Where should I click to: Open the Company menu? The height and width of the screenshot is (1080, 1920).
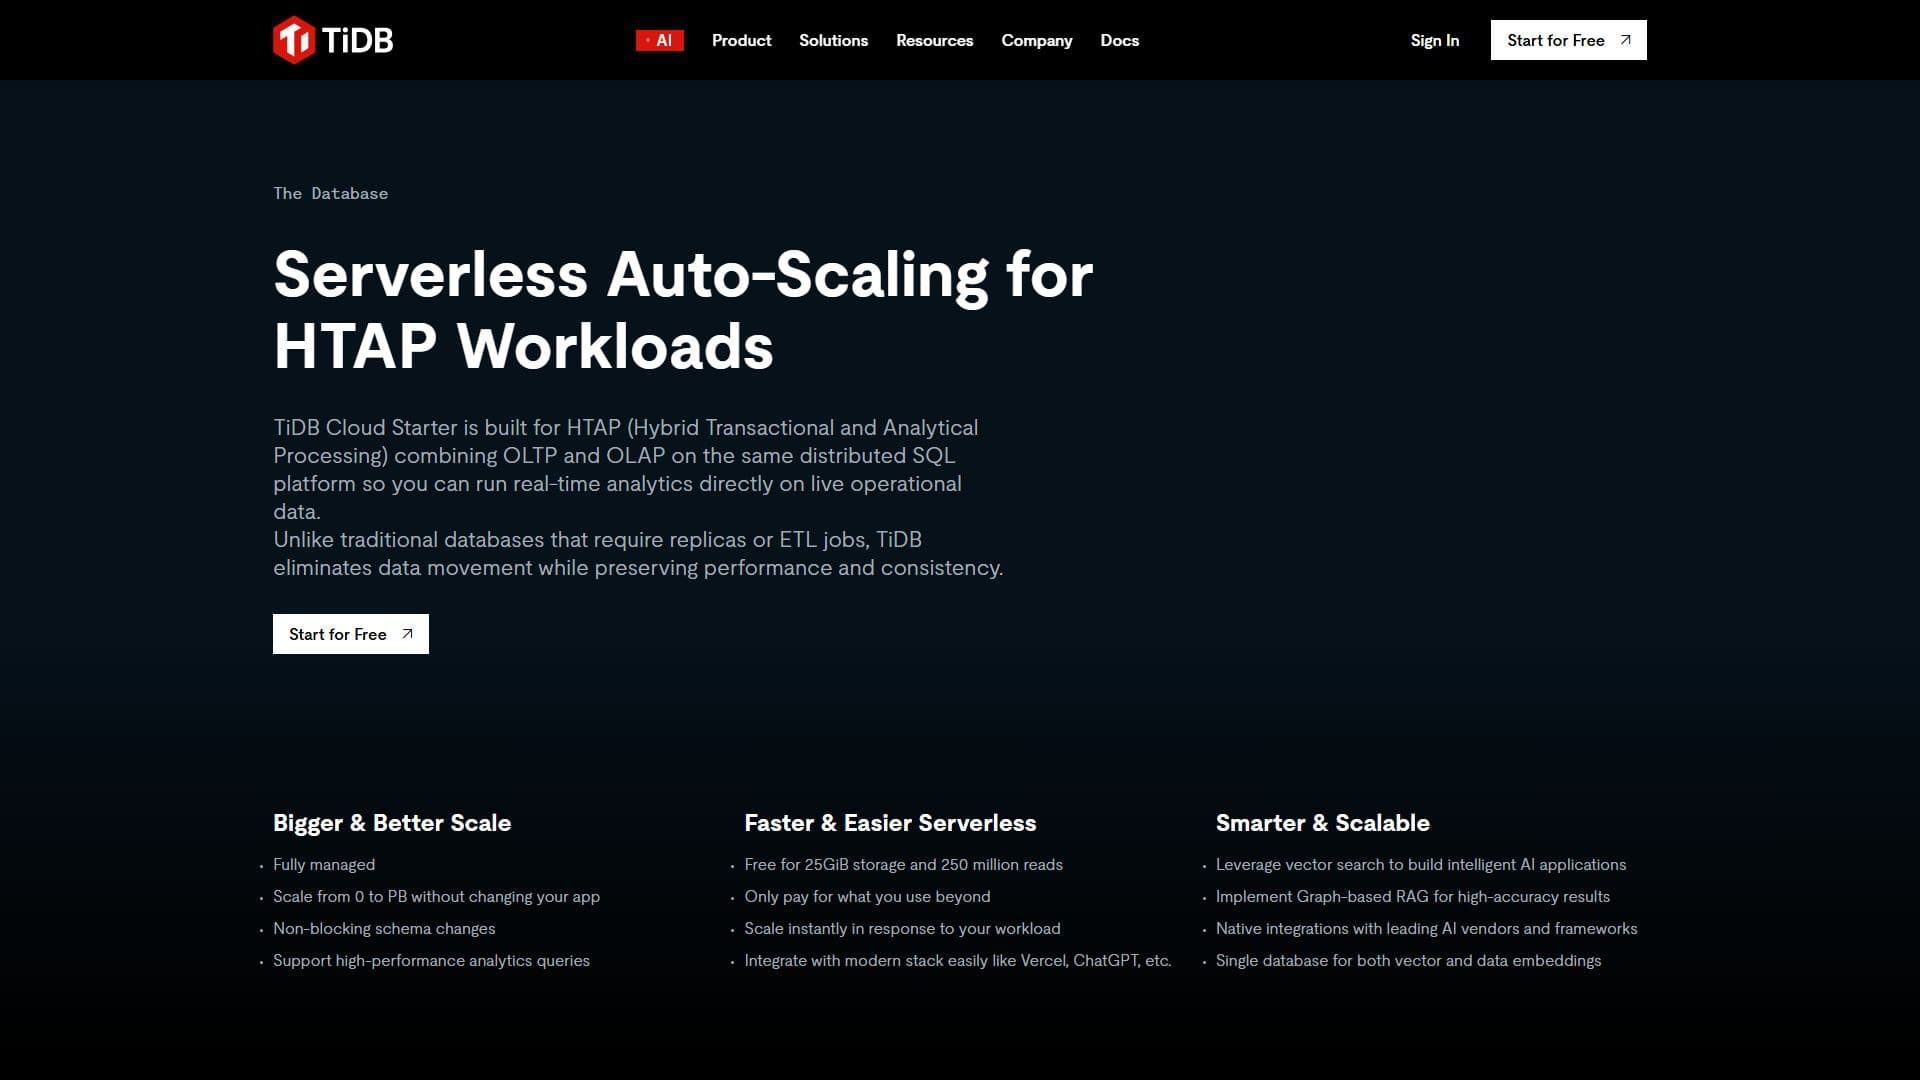coord(1036,40)
